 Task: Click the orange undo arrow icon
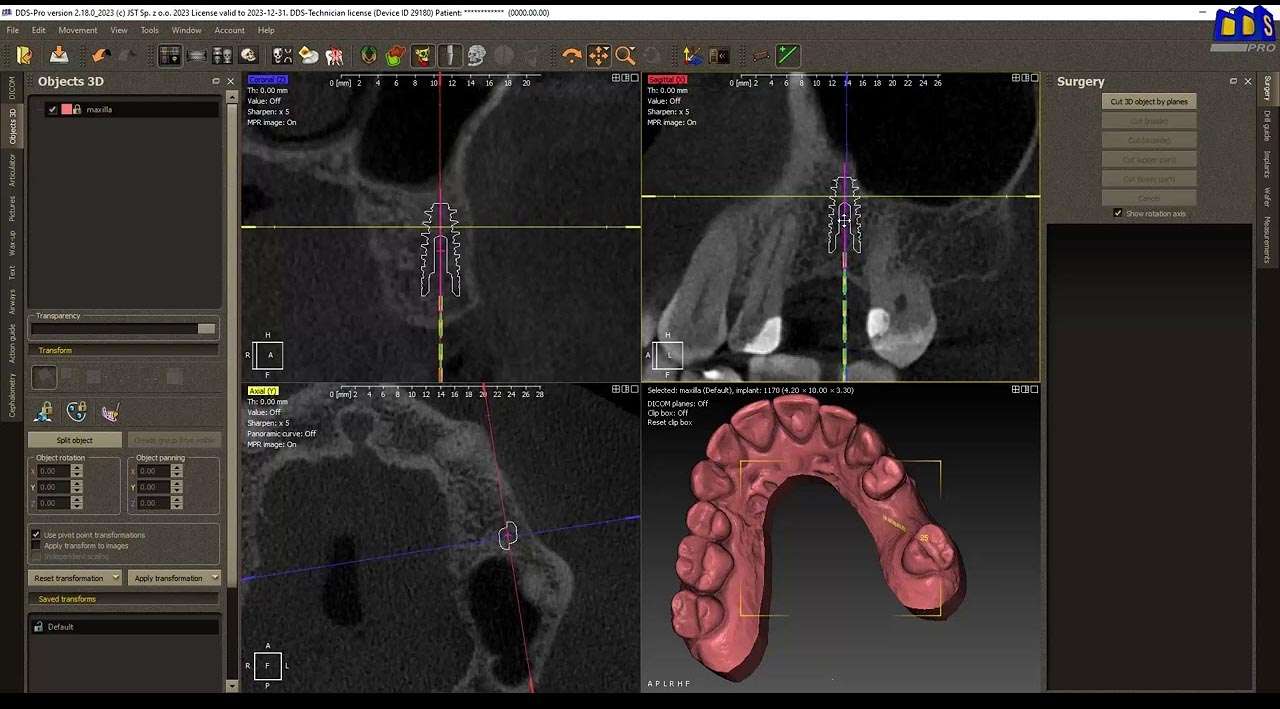coord(100,56)
